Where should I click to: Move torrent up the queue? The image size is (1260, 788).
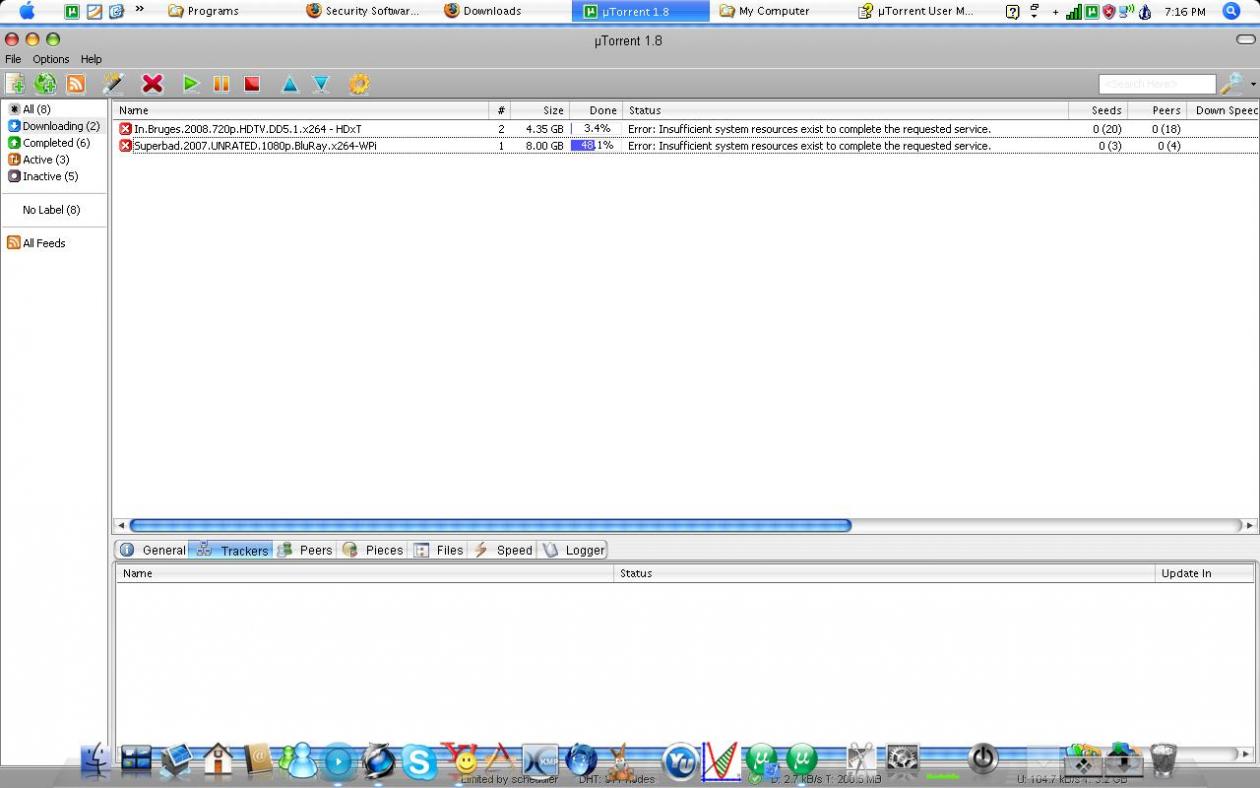tap(290, 84)
